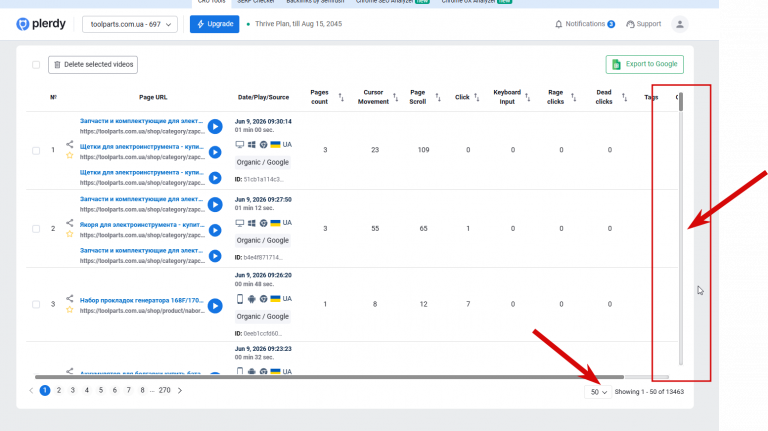Toggle the select-all videos checkbox
Viewport: 768px width, 431px height.
point(36,65)
